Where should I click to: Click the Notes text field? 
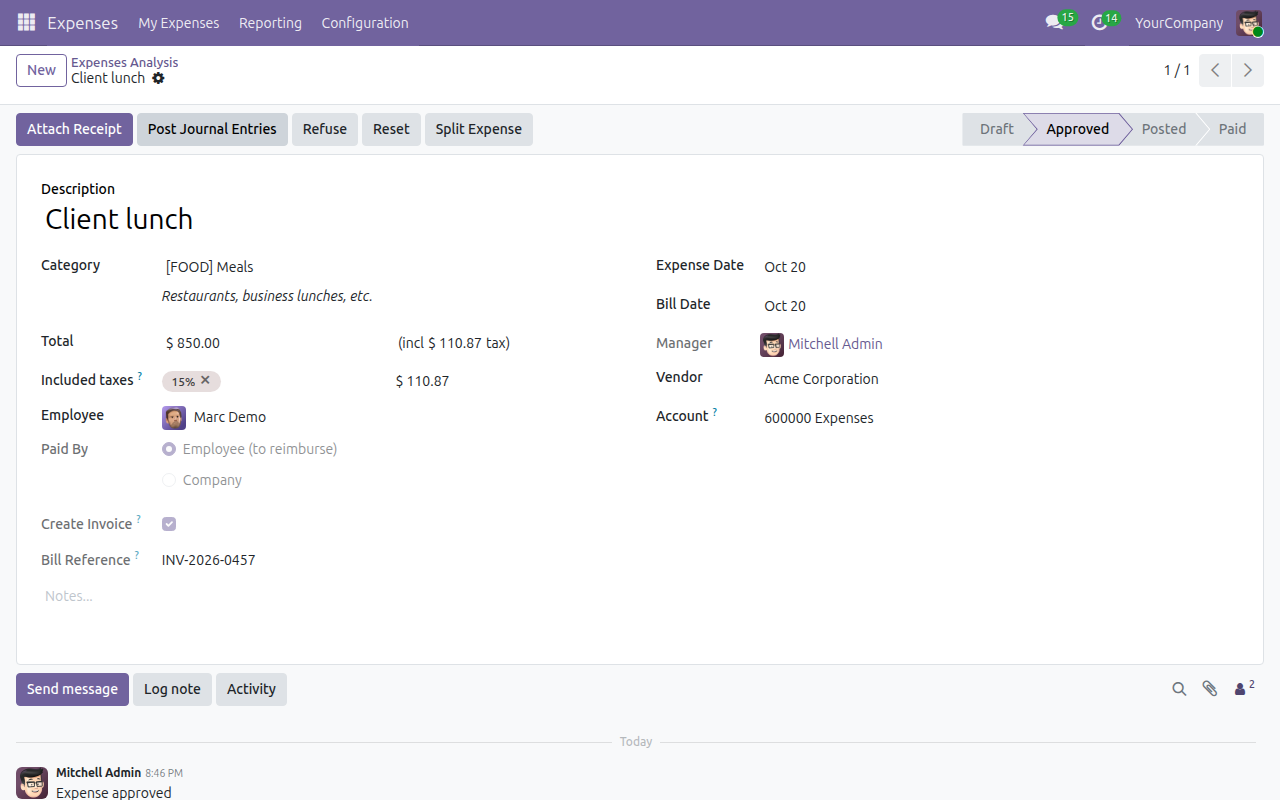pos(640,596)
